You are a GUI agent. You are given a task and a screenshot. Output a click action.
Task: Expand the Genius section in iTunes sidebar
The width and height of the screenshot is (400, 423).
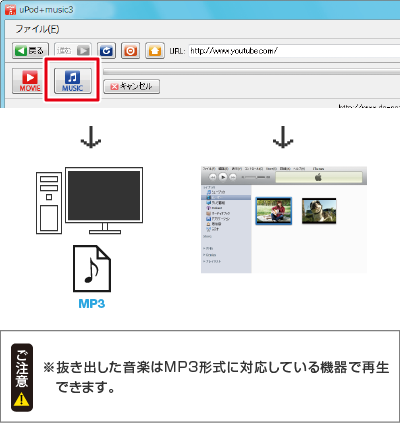210,255
